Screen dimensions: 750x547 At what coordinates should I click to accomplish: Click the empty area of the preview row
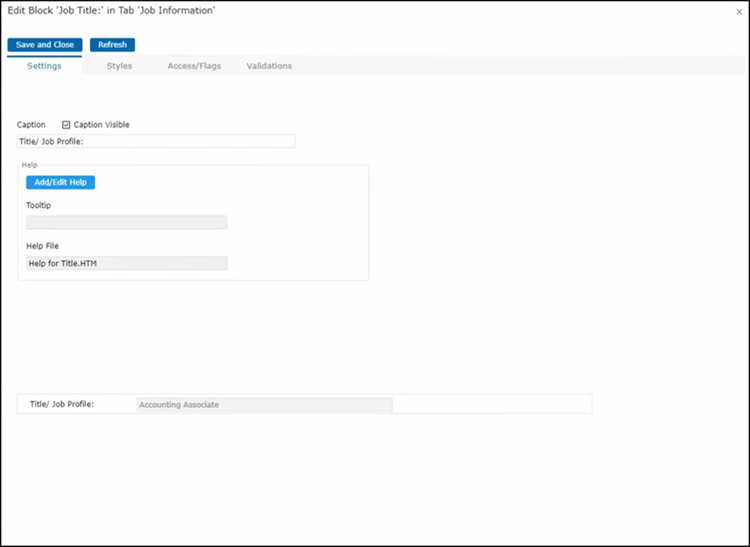tap(490, 404)
